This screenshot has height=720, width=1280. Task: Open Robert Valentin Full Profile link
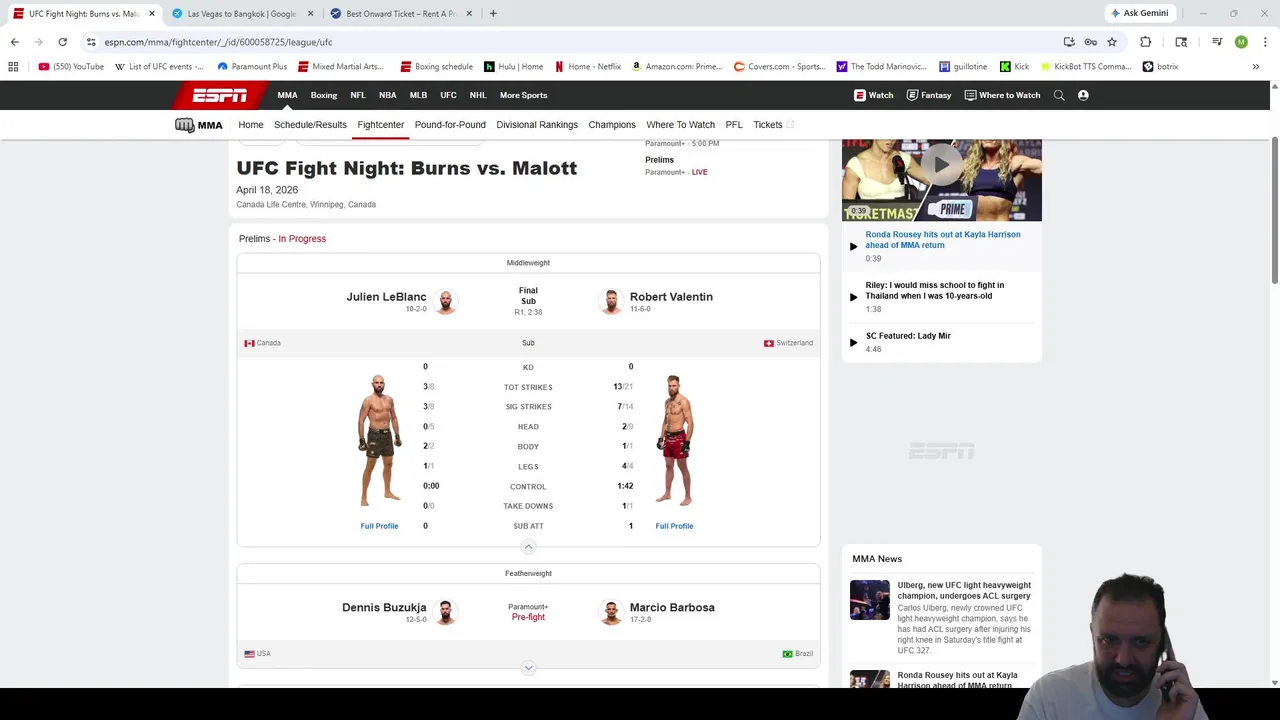click(674, 526)
